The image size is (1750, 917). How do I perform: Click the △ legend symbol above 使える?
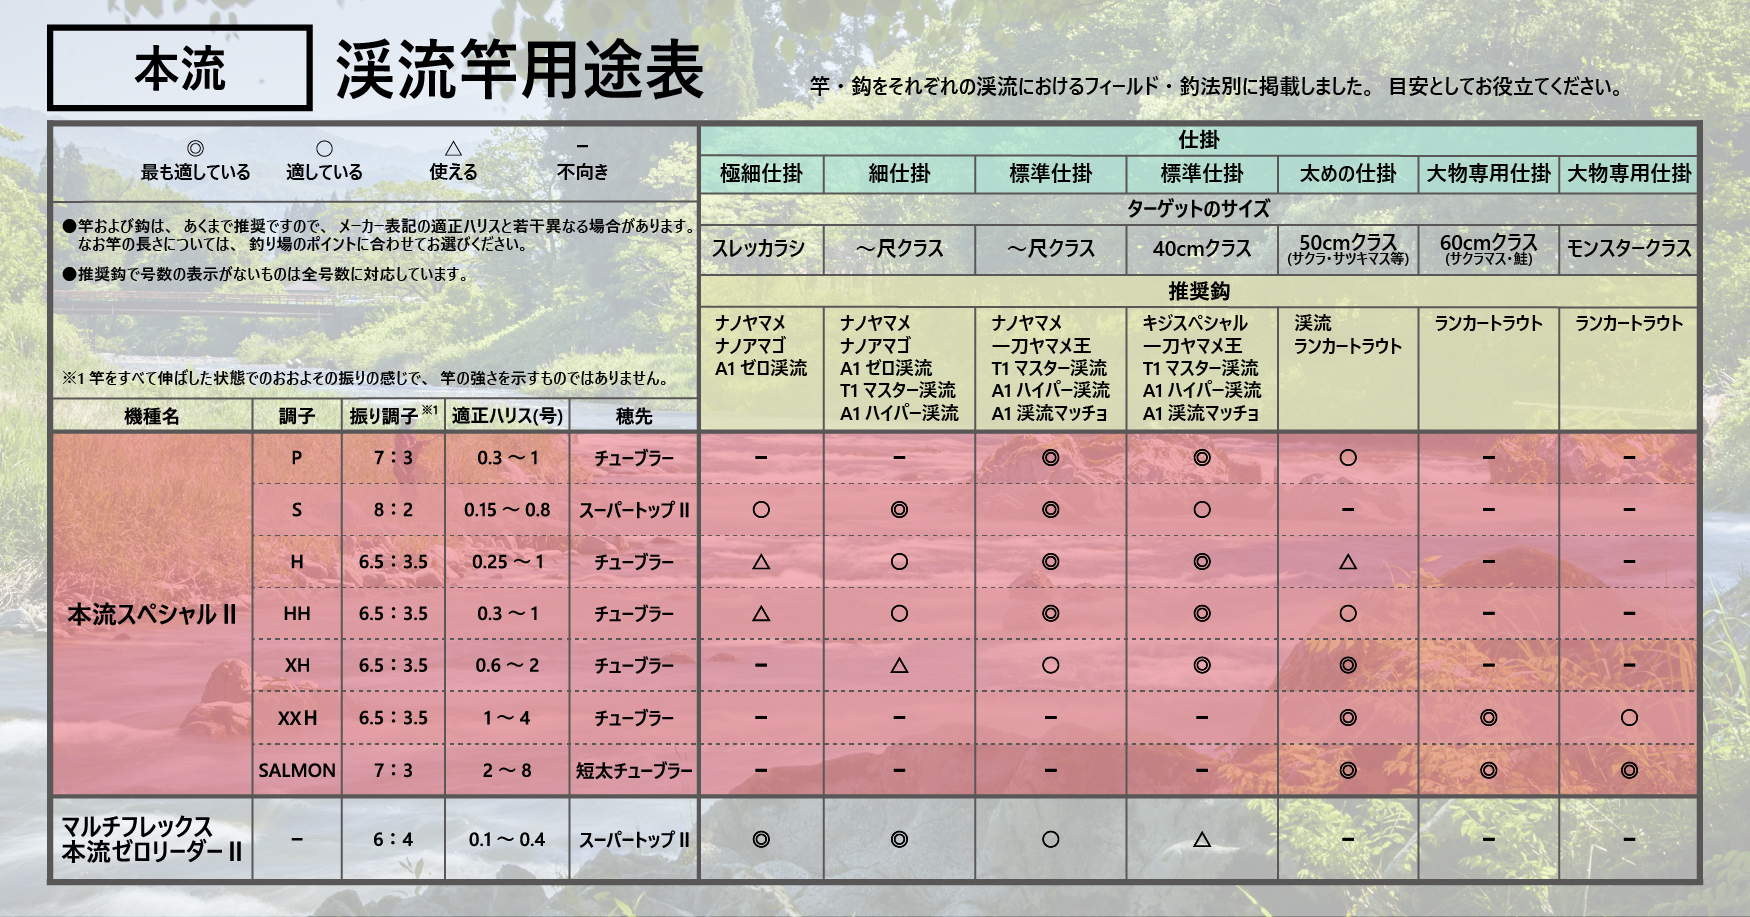pos(453,148)
